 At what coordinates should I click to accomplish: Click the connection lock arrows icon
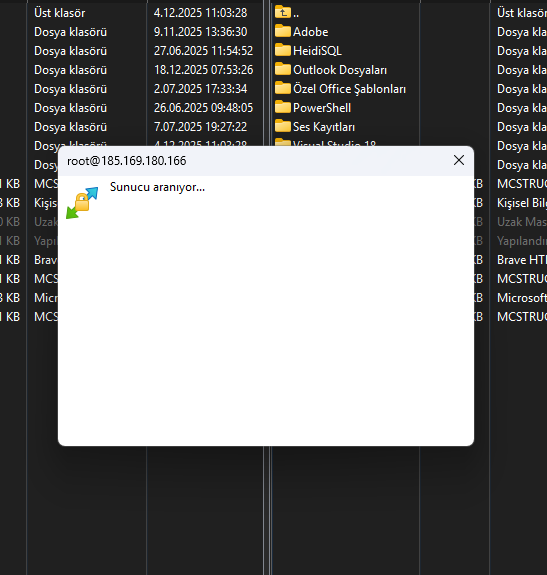coord(82,203)
